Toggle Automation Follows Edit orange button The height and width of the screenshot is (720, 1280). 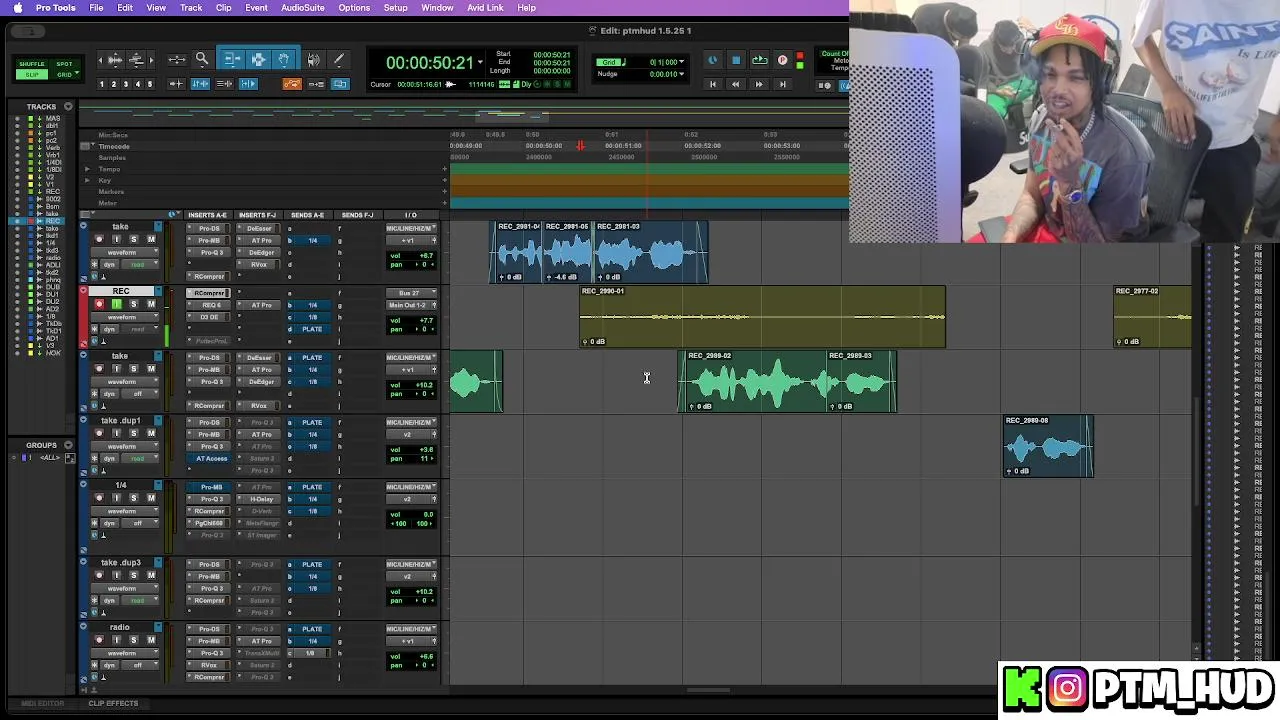click(x=292, y=84)
